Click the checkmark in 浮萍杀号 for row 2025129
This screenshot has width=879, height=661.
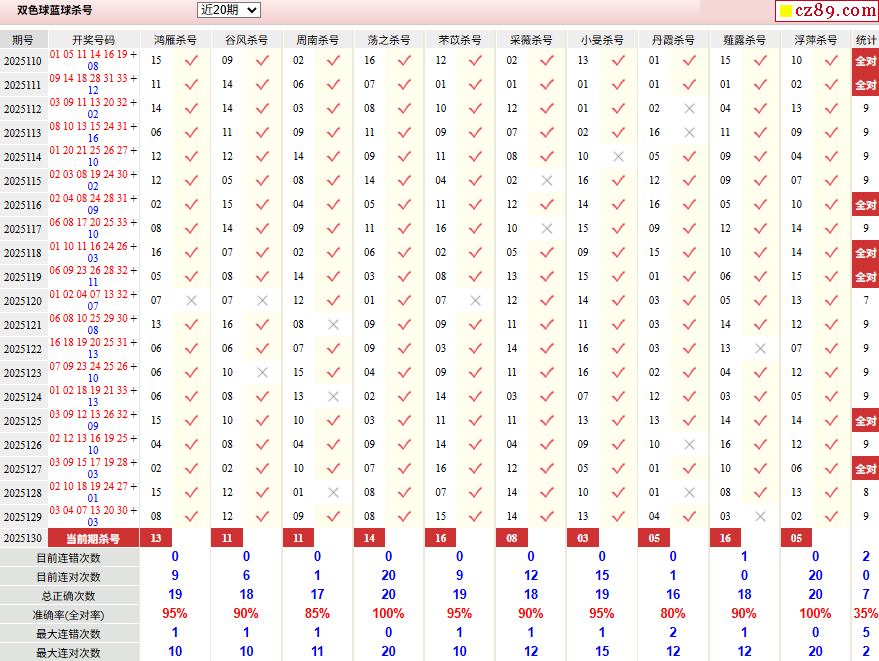tap(831, 516)
